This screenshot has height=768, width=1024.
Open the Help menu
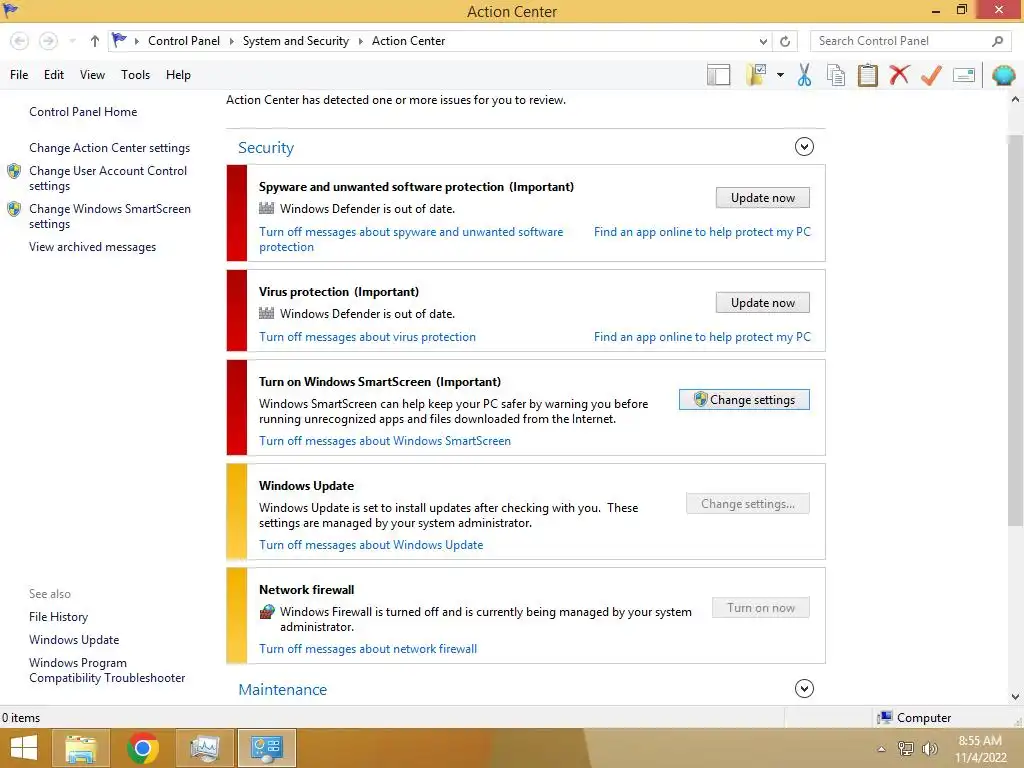coord(178,75)
